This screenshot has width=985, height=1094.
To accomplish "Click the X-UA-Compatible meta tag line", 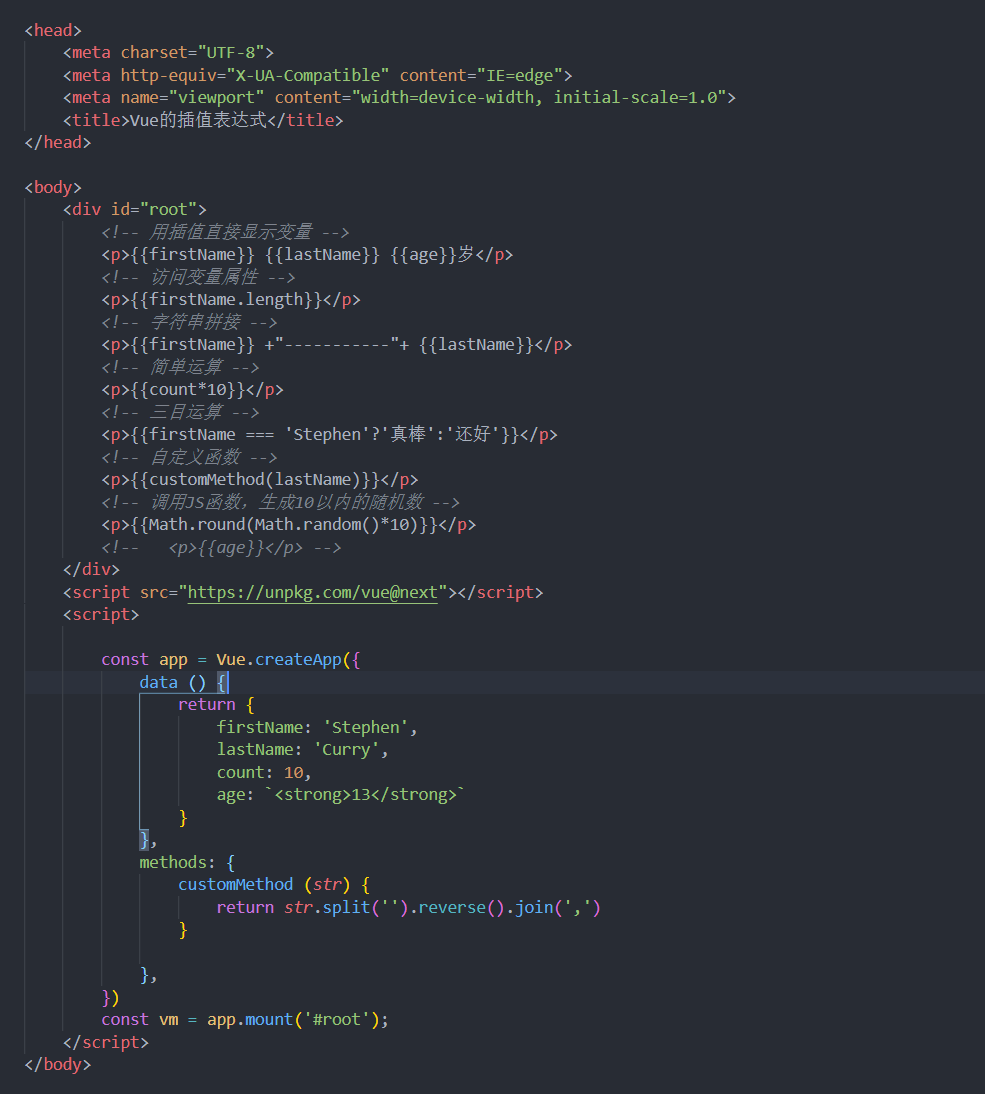I will click(317, 75).
